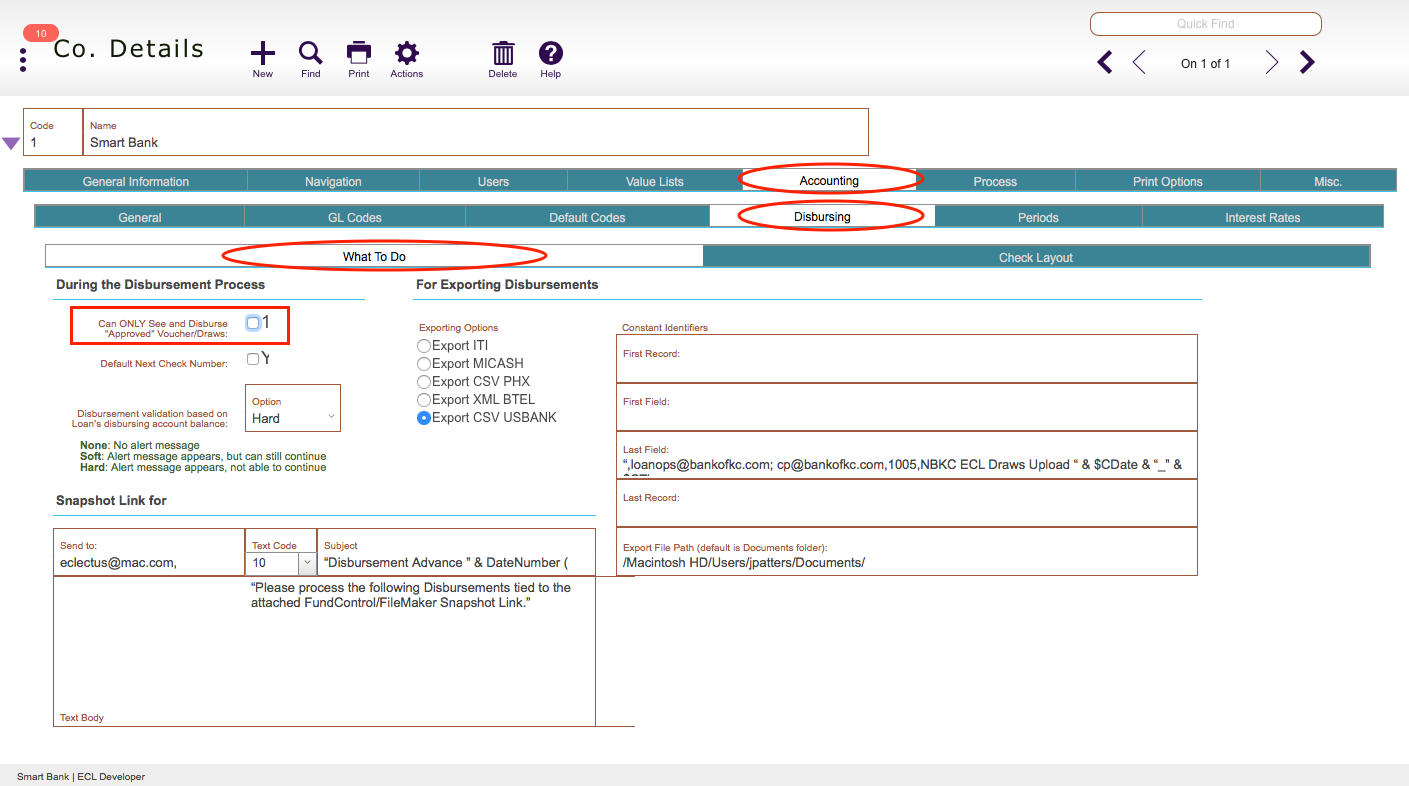Switch to the Print Options tab
1409x786 pixels.
click(1167, 181)
